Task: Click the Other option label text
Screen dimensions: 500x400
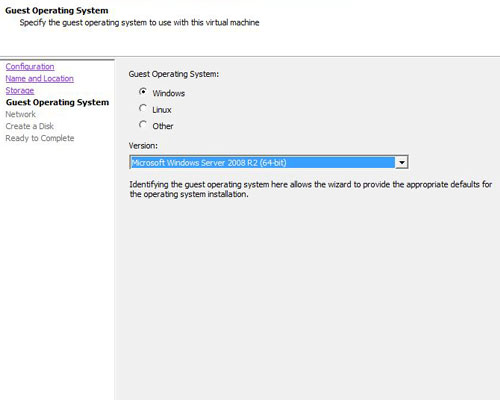Action: coord(163,126)
